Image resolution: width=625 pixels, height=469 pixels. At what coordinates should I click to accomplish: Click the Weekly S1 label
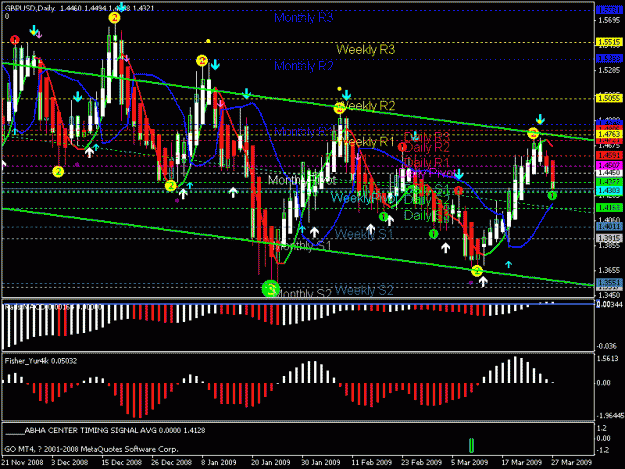[364, 234]
